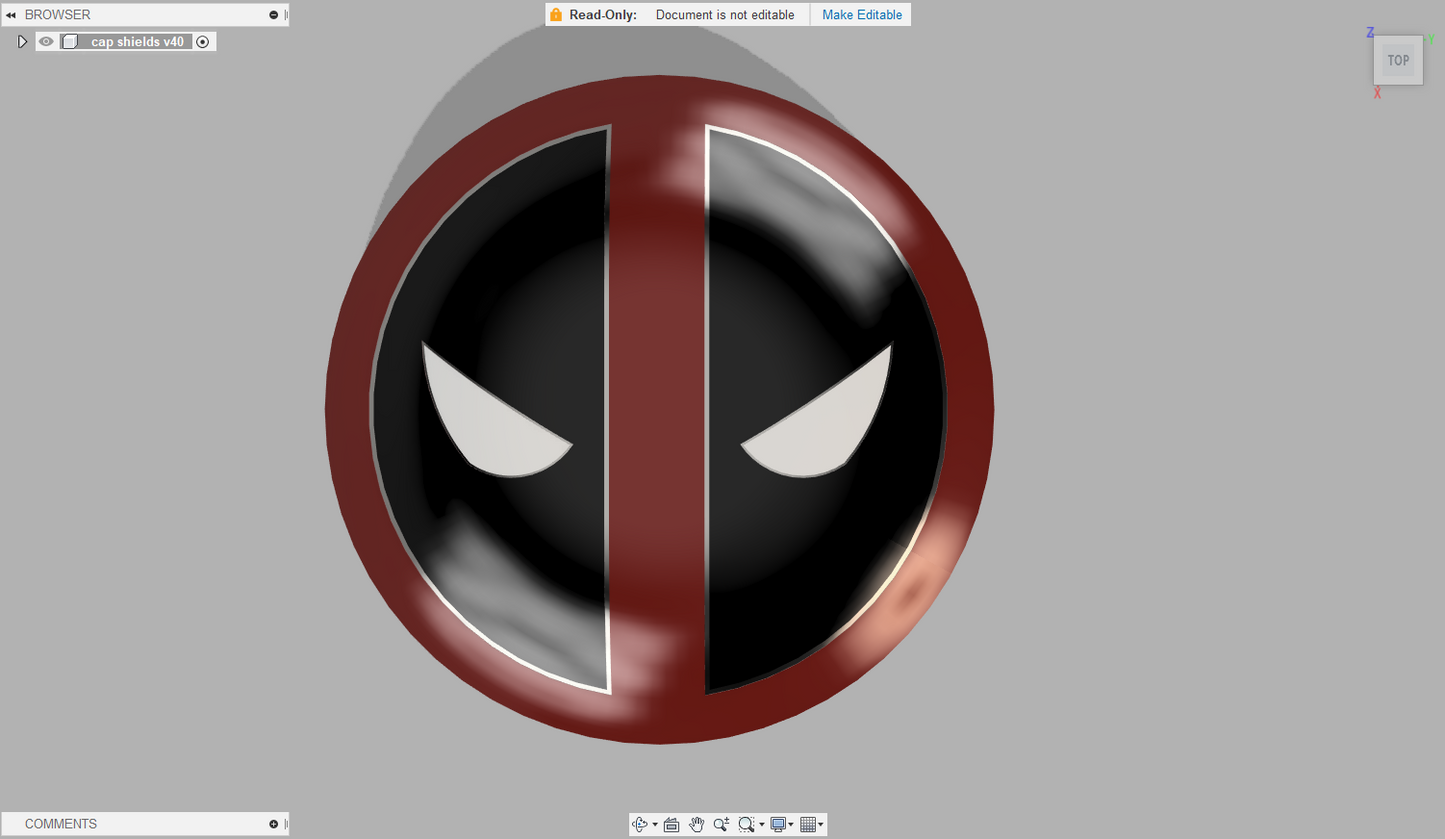Viewport: 1445px width, 839px height.
Task: Click the 'Document is not editable' message
Action: point(725,15)
